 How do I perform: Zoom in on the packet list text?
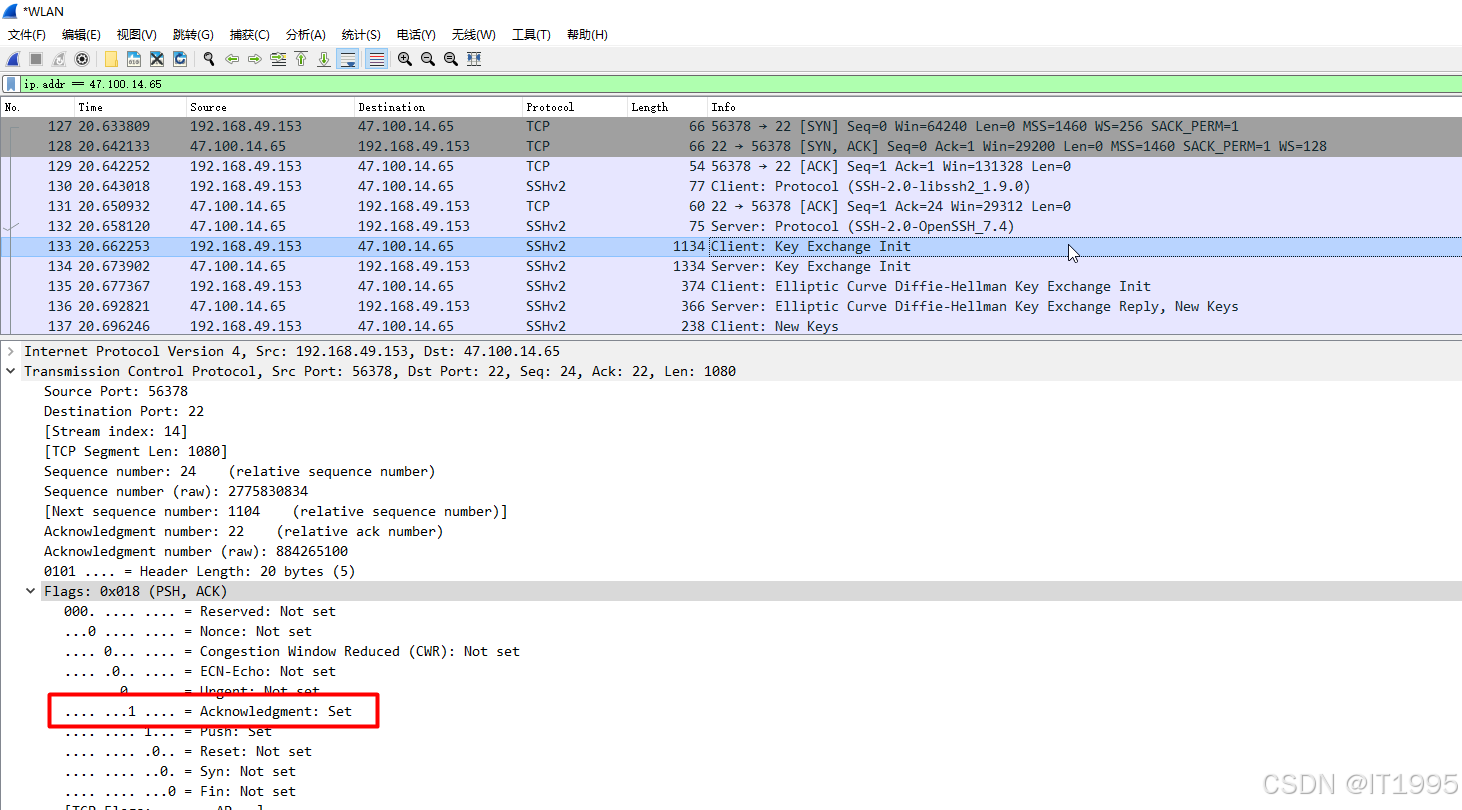(x=404, y=59)
